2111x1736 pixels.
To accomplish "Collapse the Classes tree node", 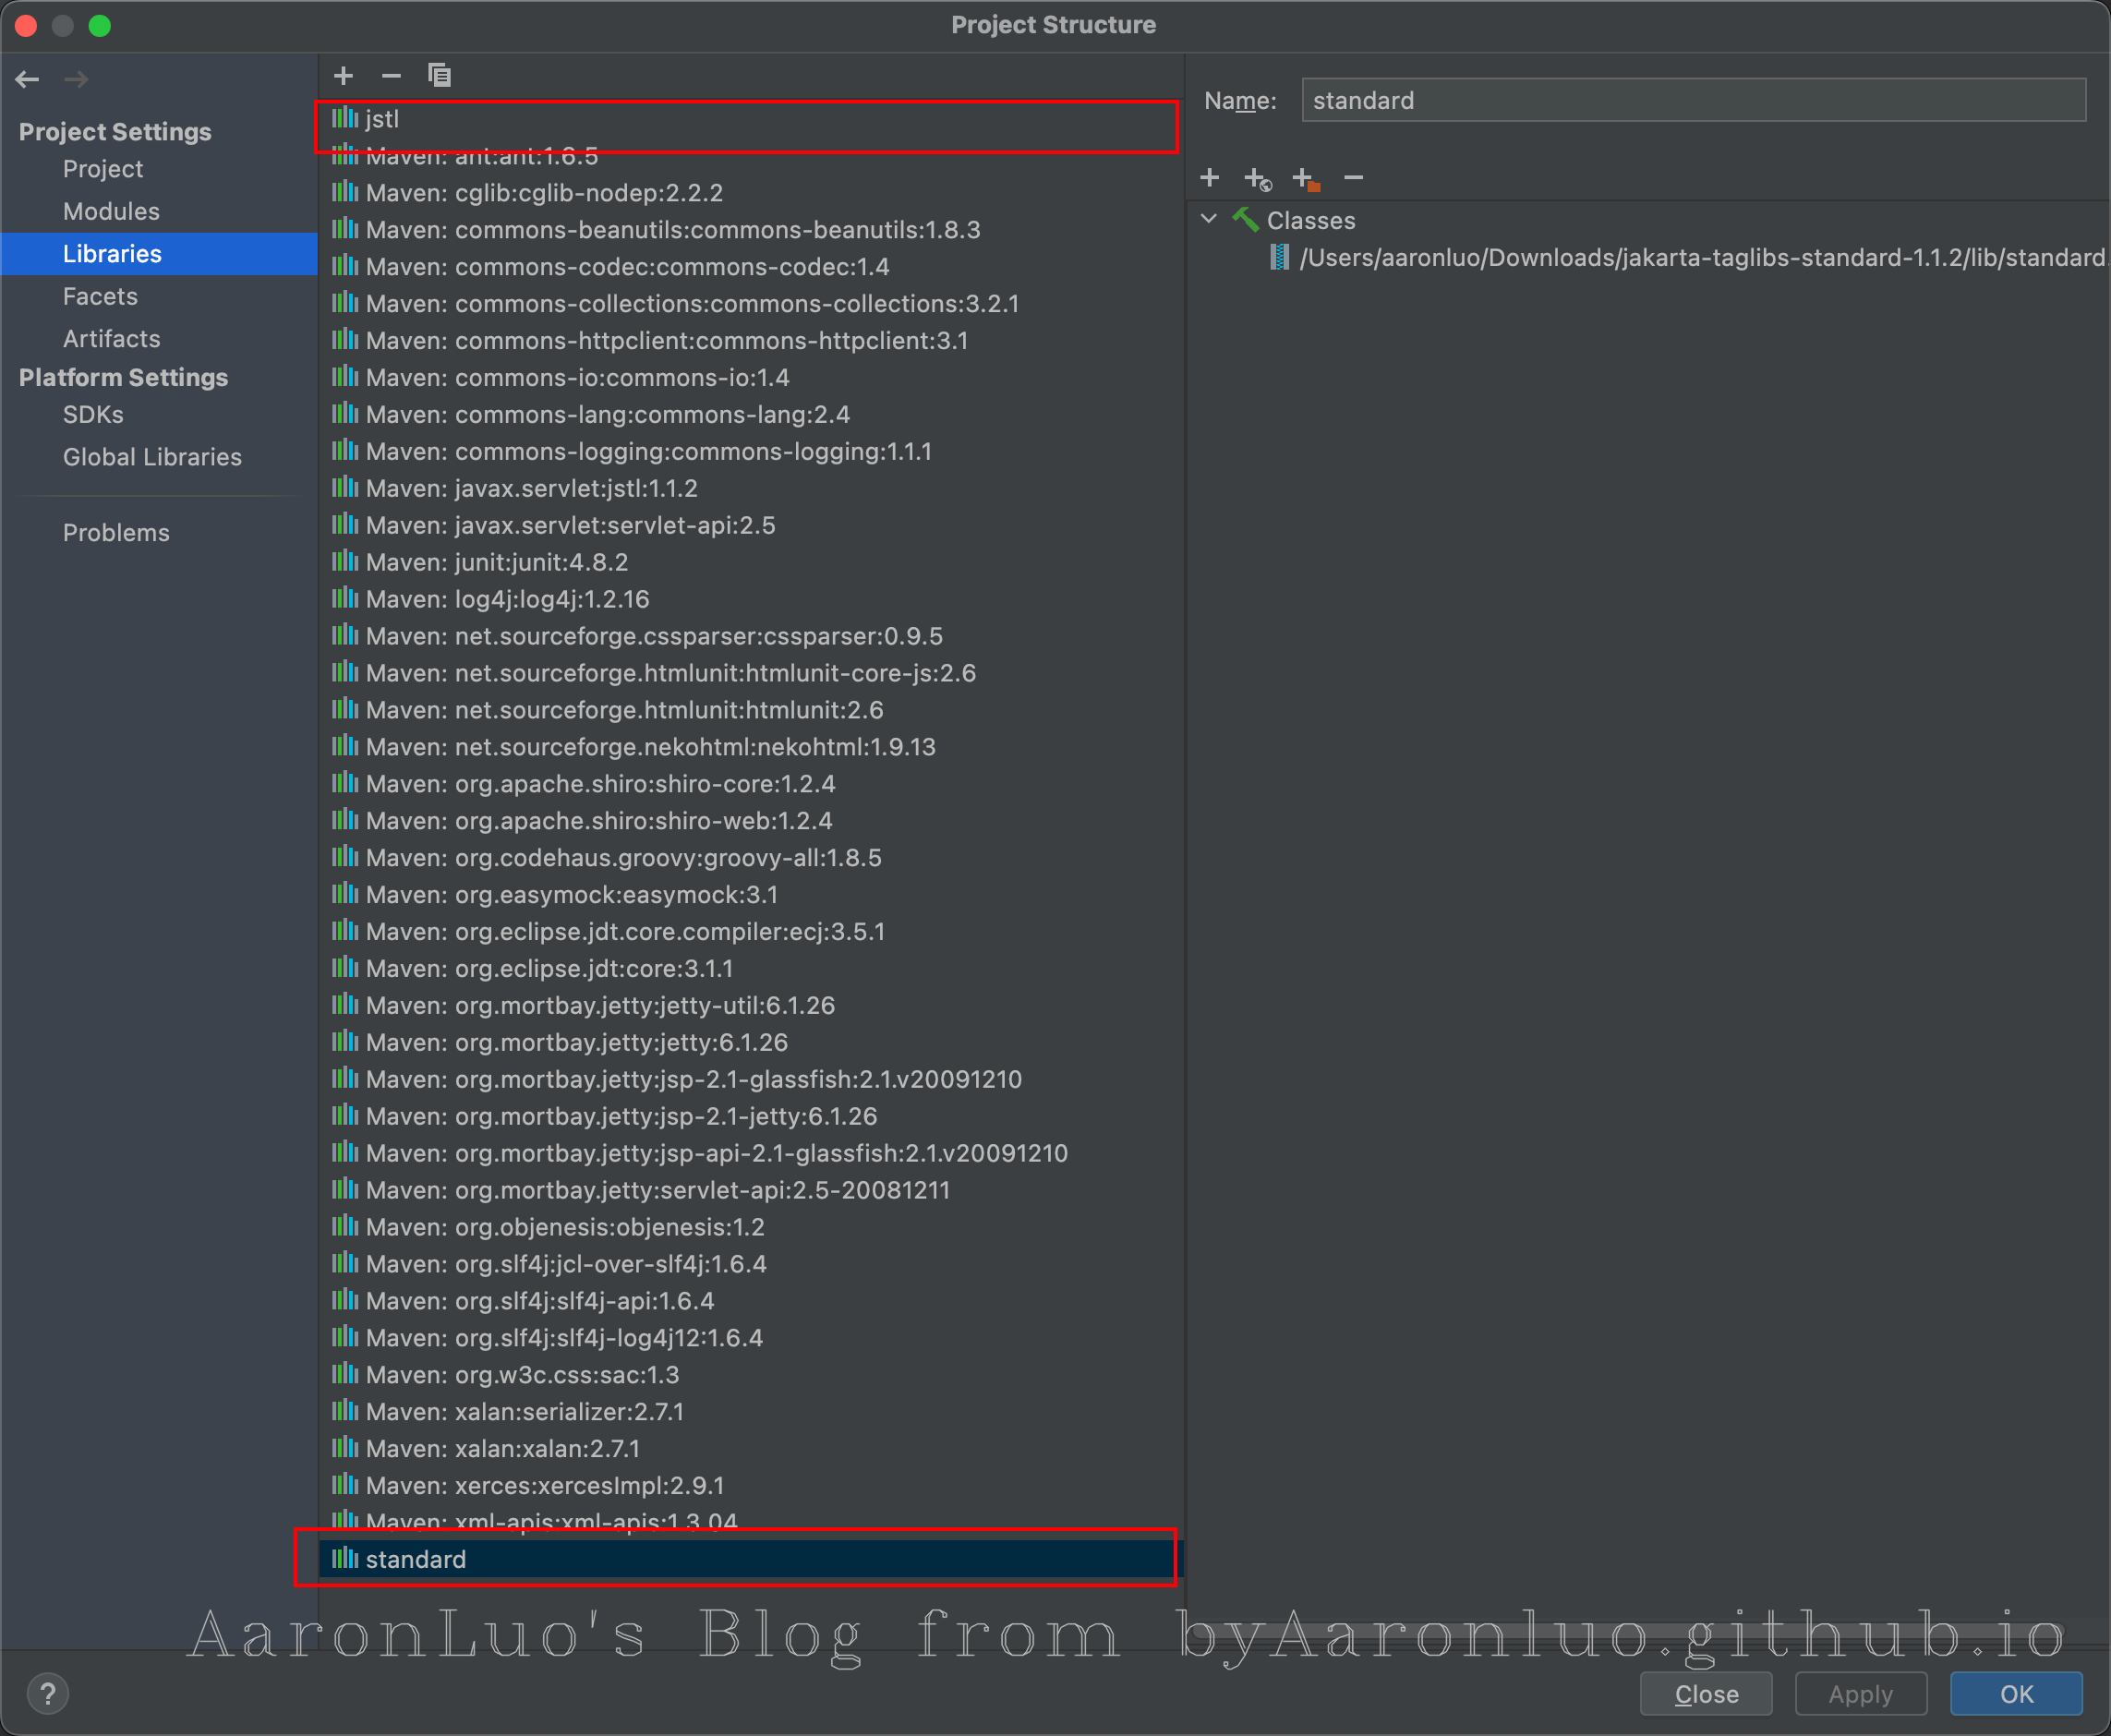I will pos(1209,219).
